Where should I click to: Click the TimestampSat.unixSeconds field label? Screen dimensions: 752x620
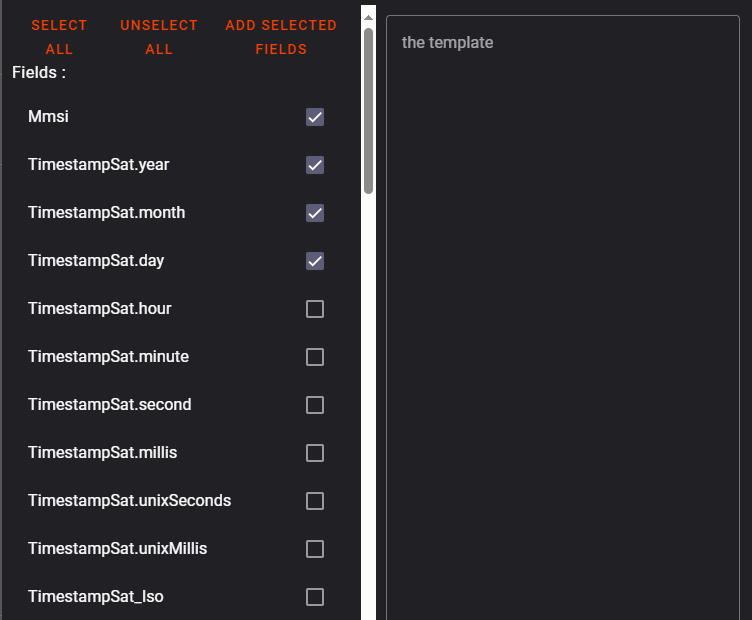[x=129, y=501]
